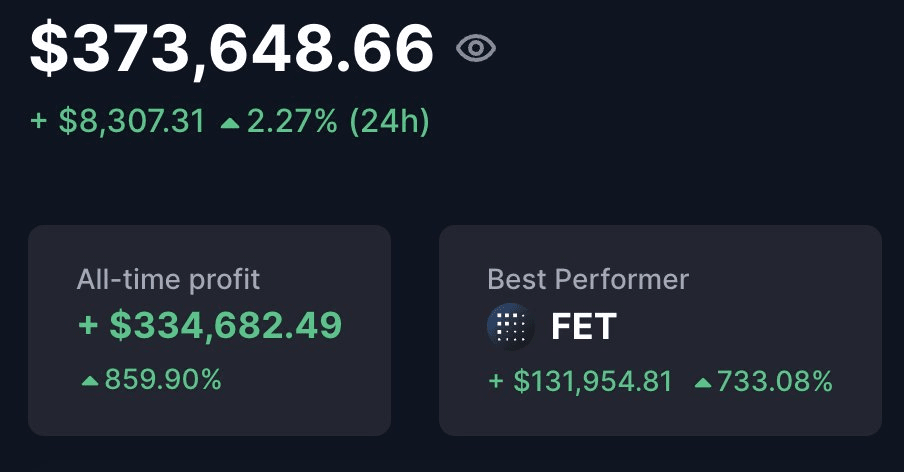Image resolution: width=904 pixels, height=472 pixels.
Task: Click the All-time profit heading
Action: (168, 279)
